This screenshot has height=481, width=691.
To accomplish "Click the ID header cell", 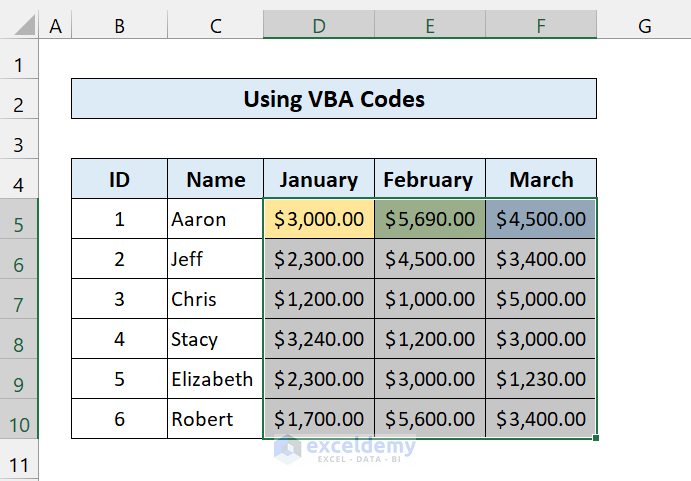I will [119, 179].
